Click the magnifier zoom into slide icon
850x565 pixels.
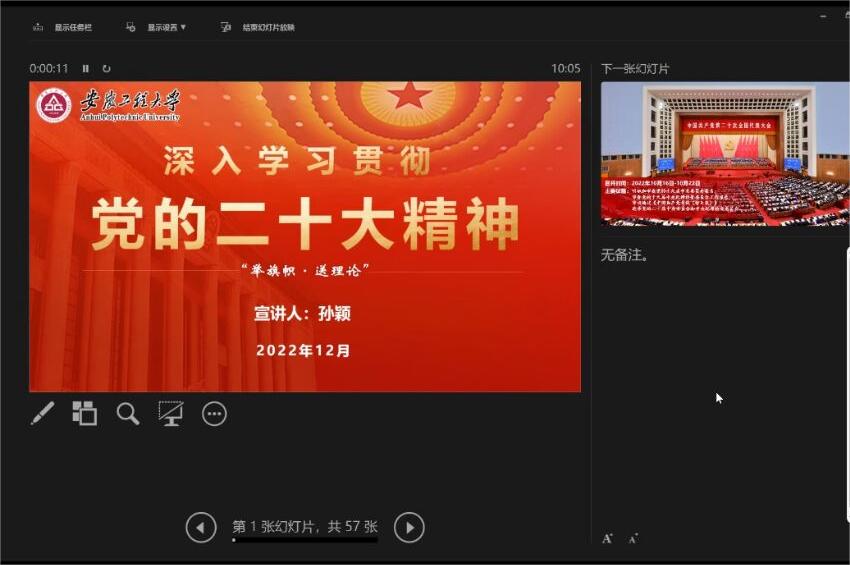click(128, 413)
